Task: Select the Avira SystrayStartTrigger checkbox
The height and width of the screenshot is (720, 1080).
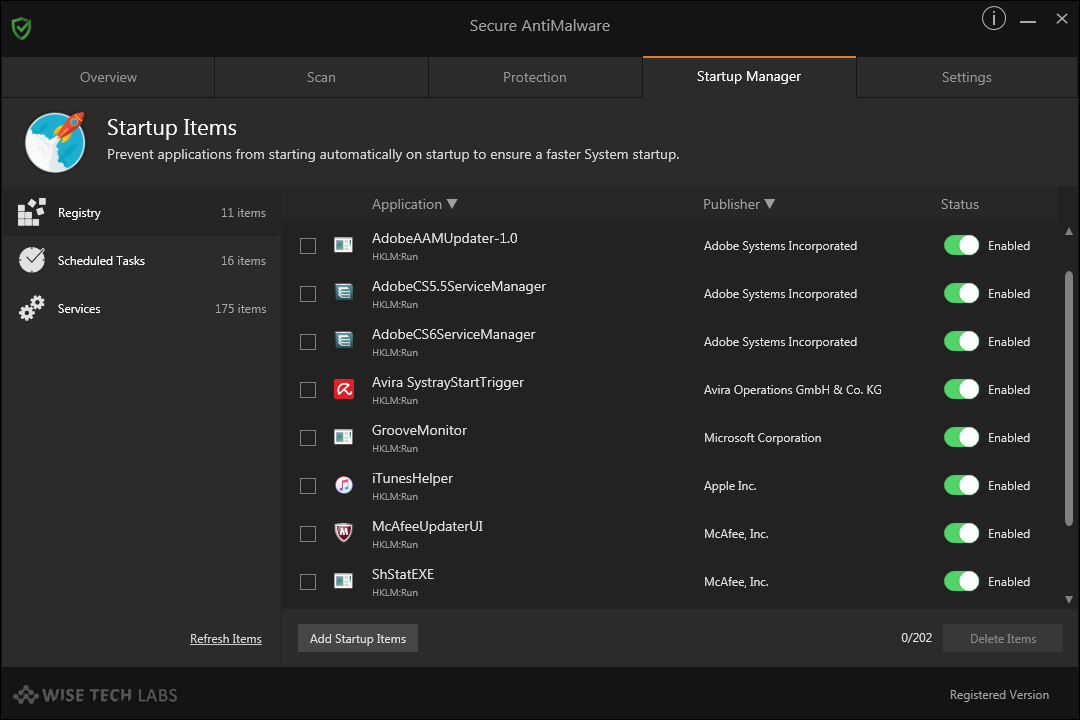Action: [308, 390]
